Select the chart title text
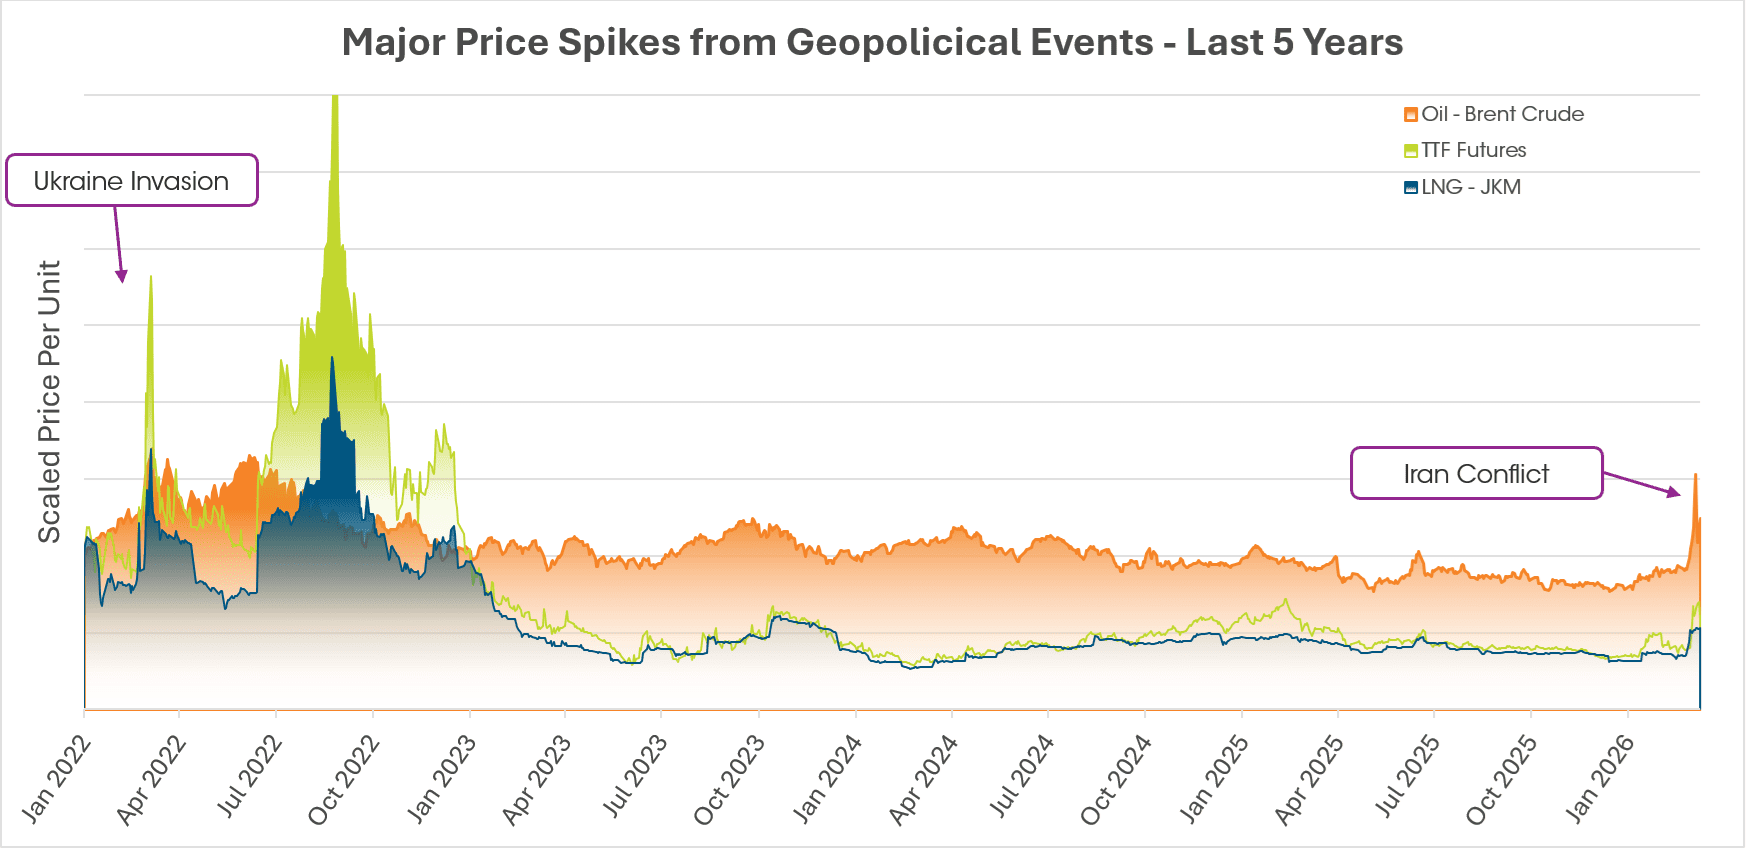1746x848 pixels. click(872, 43)
